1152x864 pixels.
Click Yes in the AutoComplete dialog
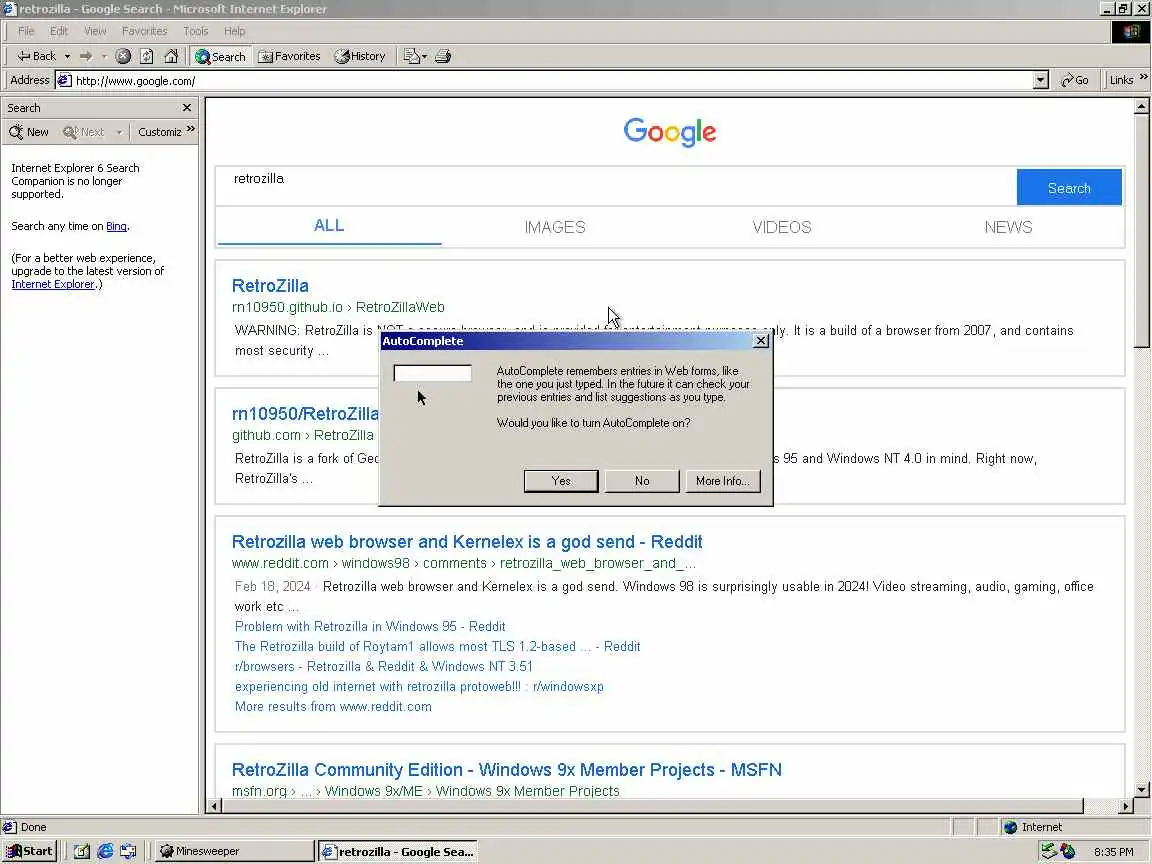click(561, 480)
